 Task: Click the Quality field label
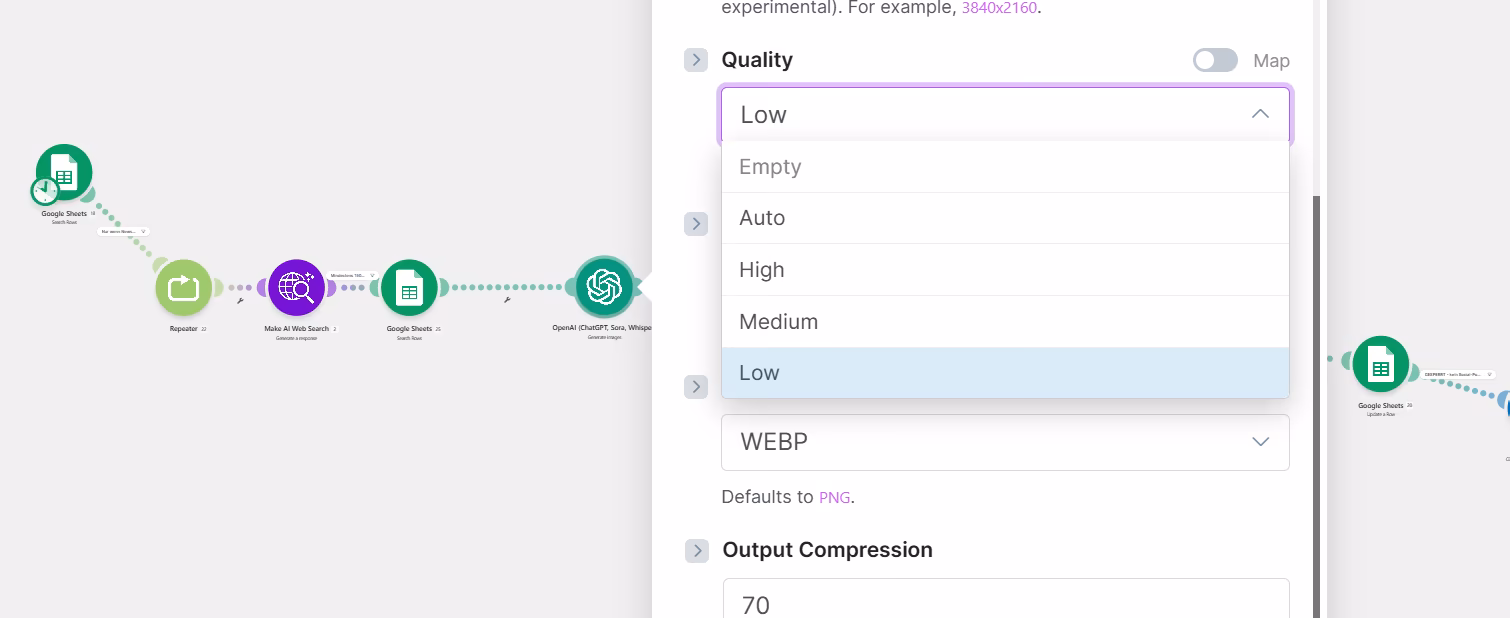tap(757, 60)
